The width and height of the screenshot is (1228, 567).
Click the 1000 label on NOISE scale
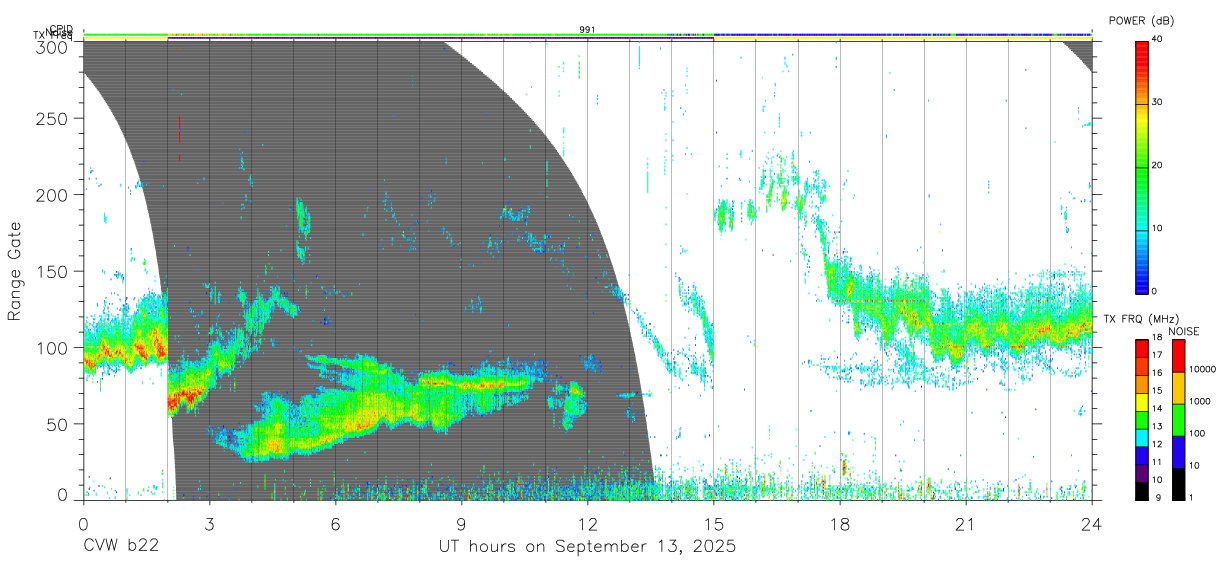tap(1200, 402)
